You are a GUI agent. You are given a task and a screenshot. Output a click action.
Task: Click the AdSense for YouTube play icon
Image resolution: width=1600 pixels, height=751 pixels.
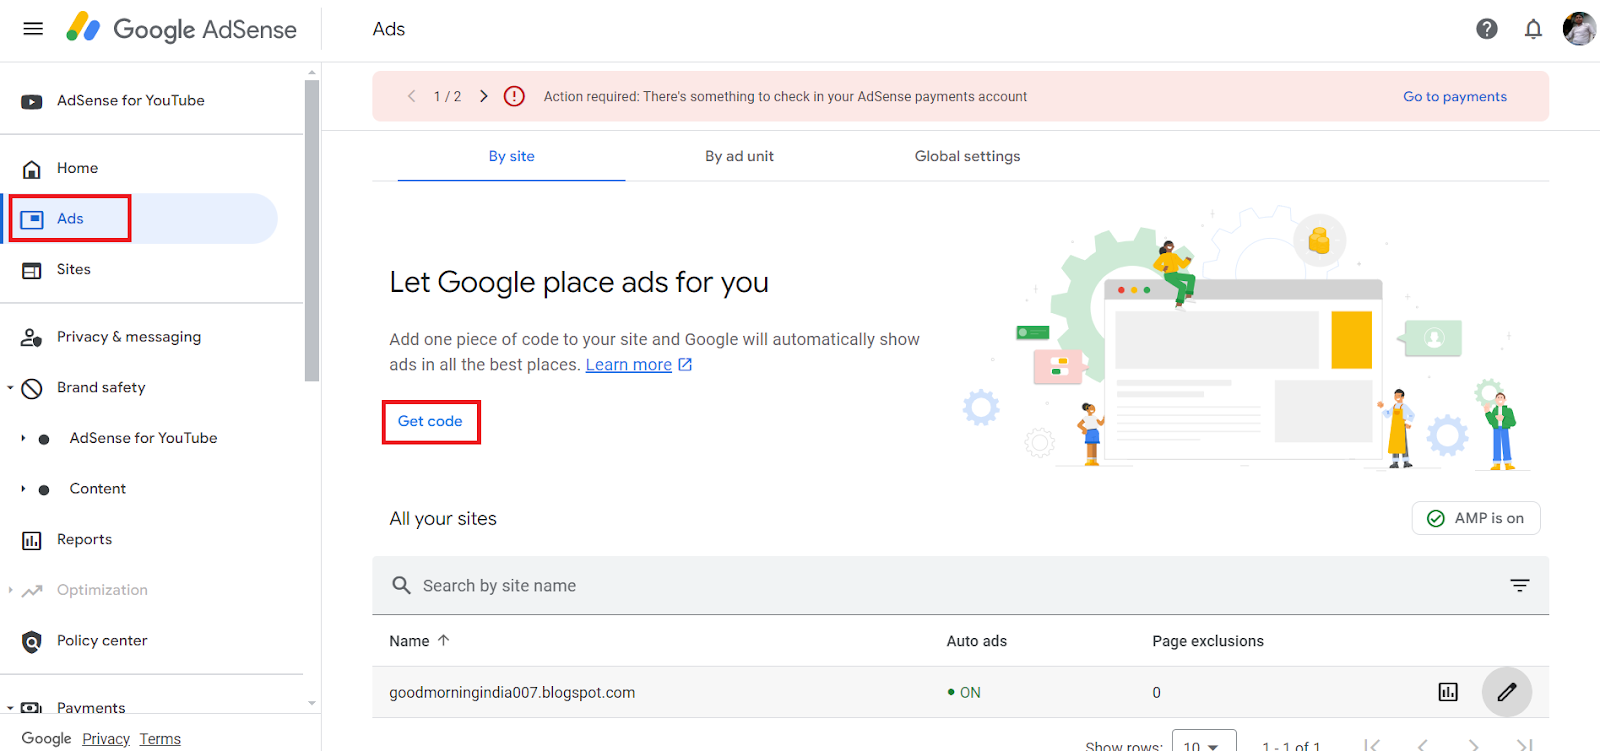(32, 101)
